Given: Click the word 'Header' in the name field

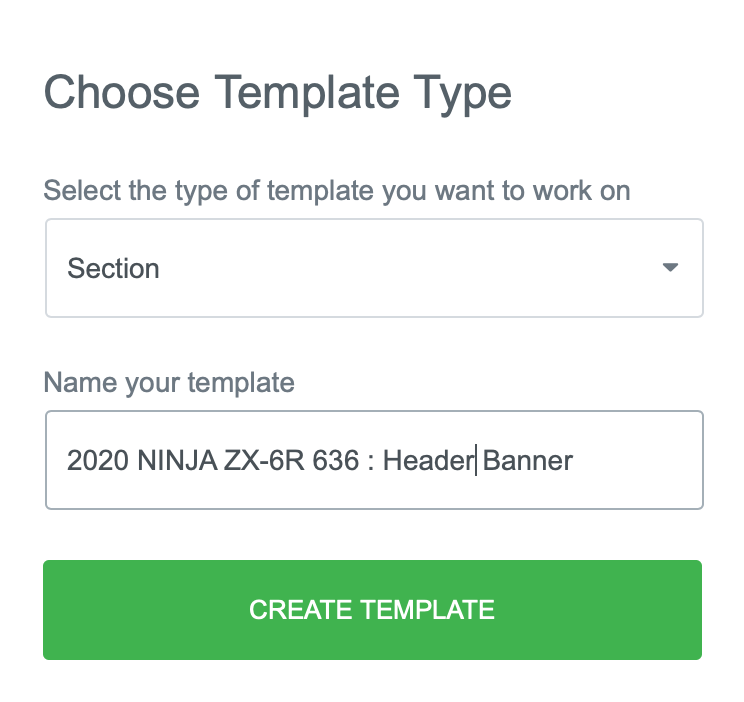Looking at the screenshot, I should pos(429,461).
